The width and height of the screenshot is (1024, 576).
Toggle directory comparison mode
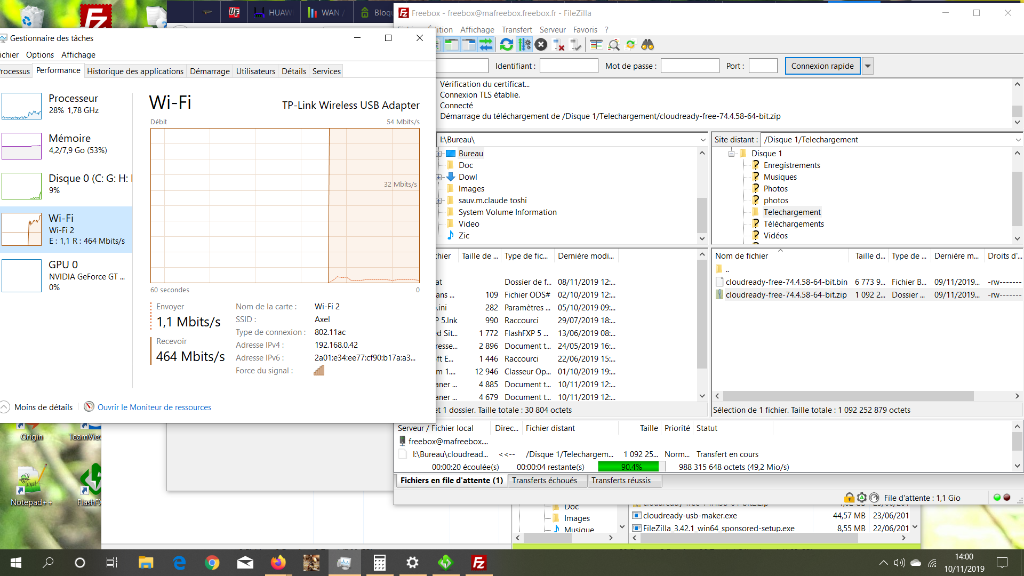[615, 45]
